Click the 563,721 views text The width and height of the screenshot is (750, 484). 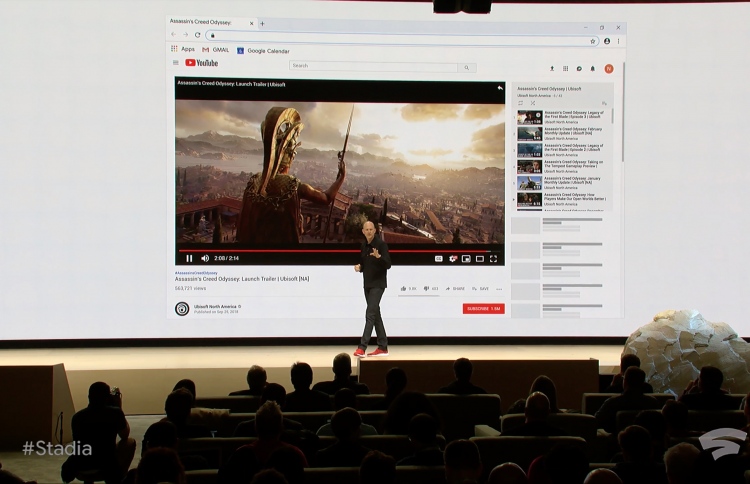[190, 288]
